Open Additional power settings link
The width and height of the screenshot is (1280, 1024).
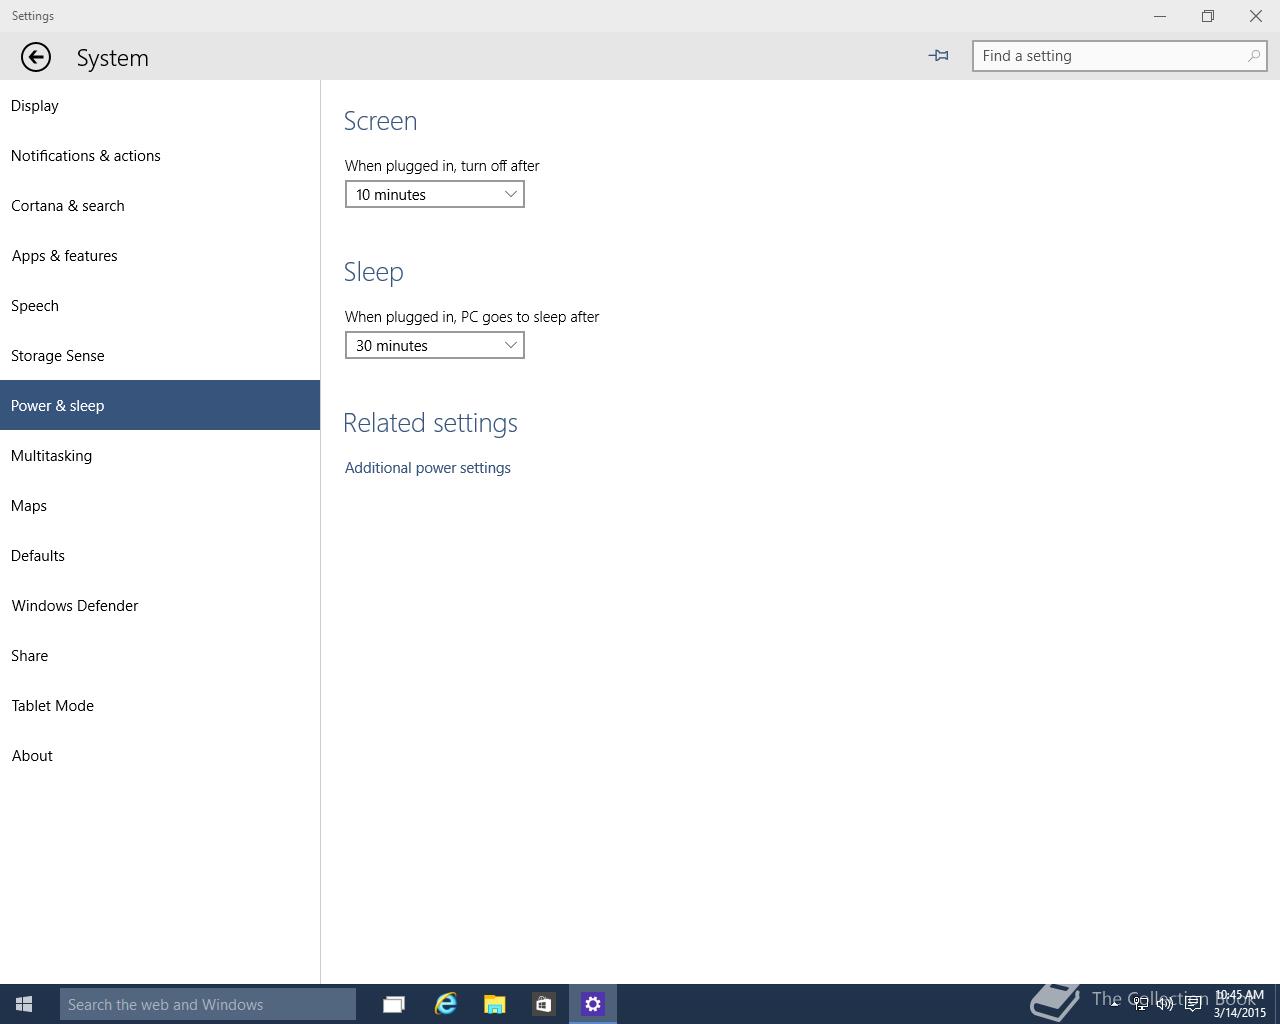(x=428, y=467)
